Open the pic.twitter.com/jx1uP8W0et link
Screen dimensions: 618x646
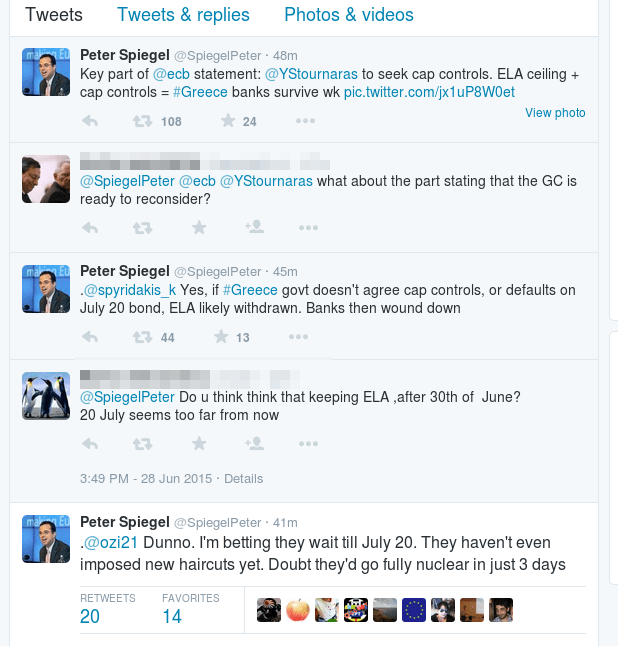click(429, 92)
